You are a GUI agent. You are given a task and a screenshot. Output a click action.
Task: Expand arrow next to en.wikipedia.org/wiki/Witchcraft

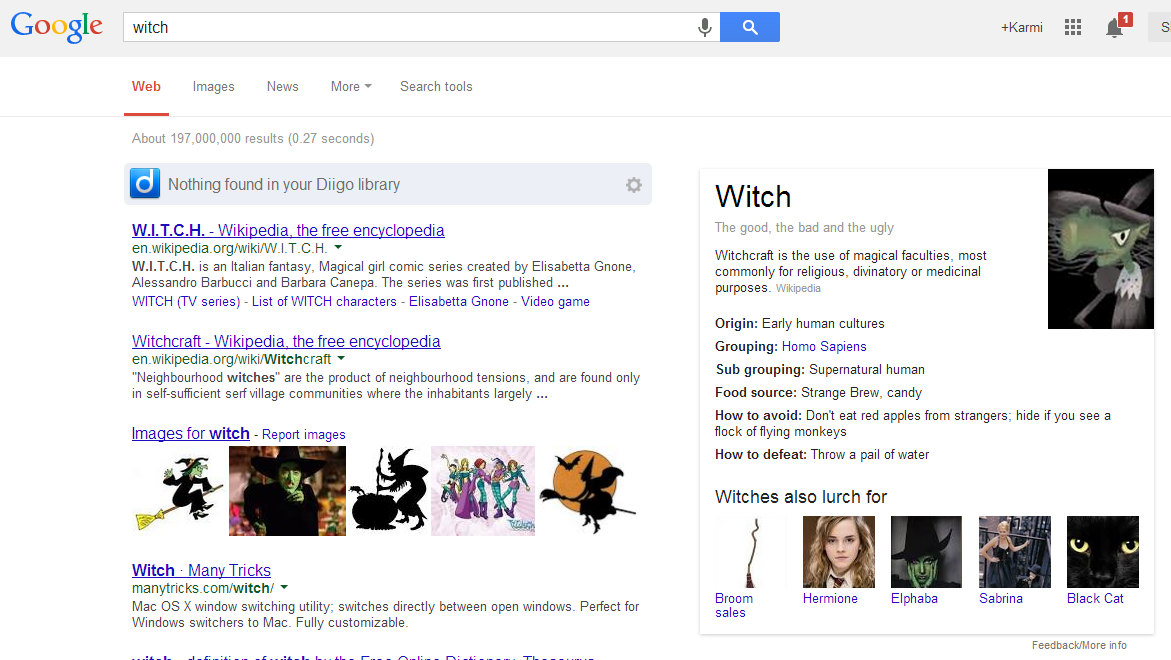click(x=341, y=358)
